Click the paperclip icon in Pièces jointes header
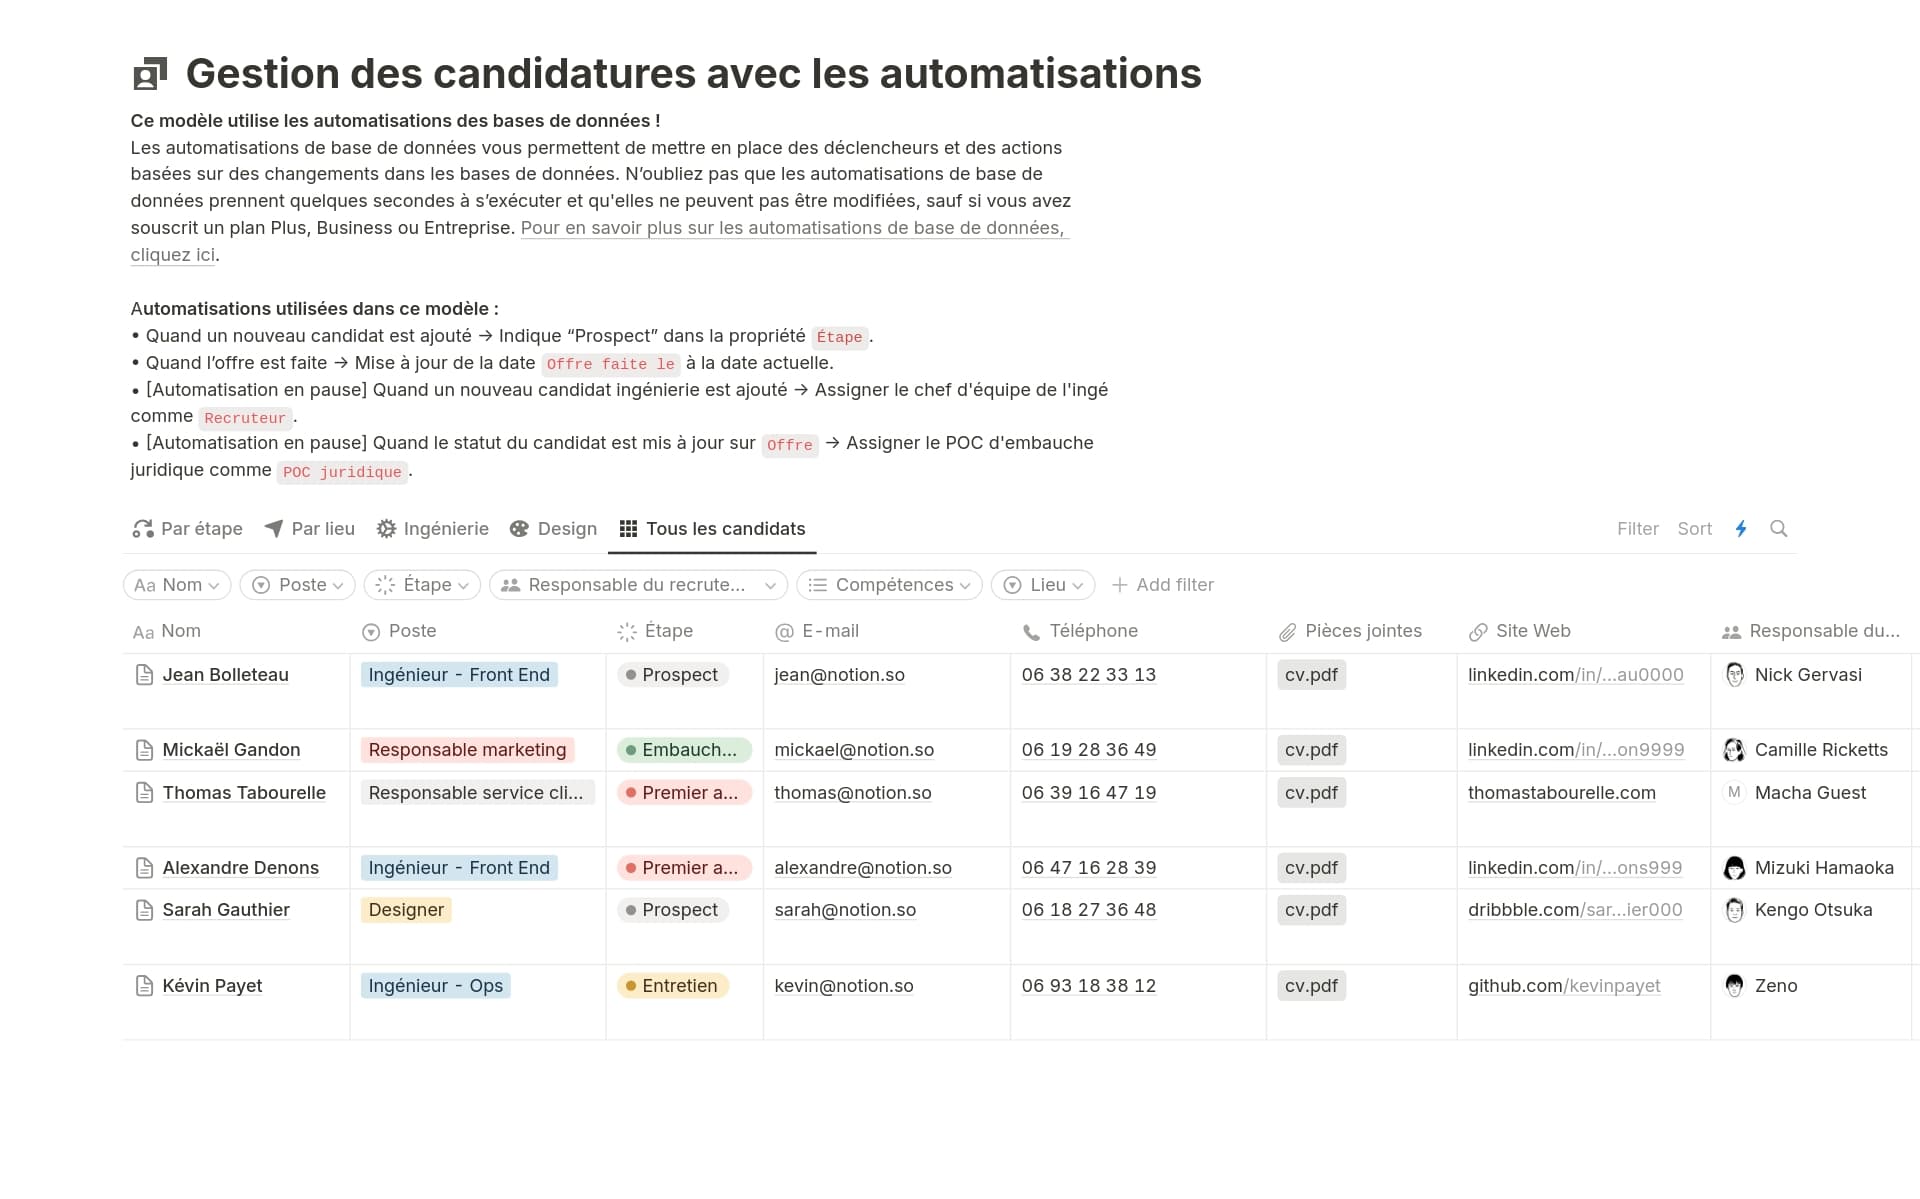Screen dimensions: 1920x1199 click(x=1288, y=632)
